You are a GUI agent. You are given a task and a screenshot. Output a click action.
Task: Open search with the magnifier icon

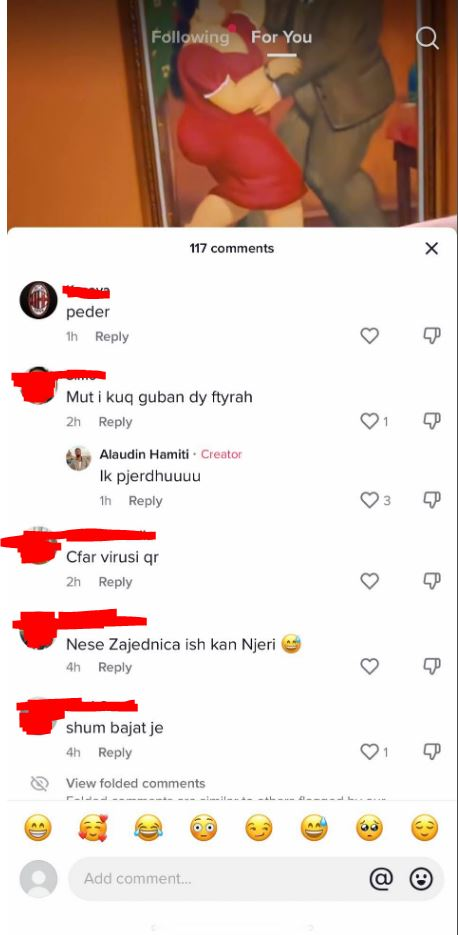[427, 38]
